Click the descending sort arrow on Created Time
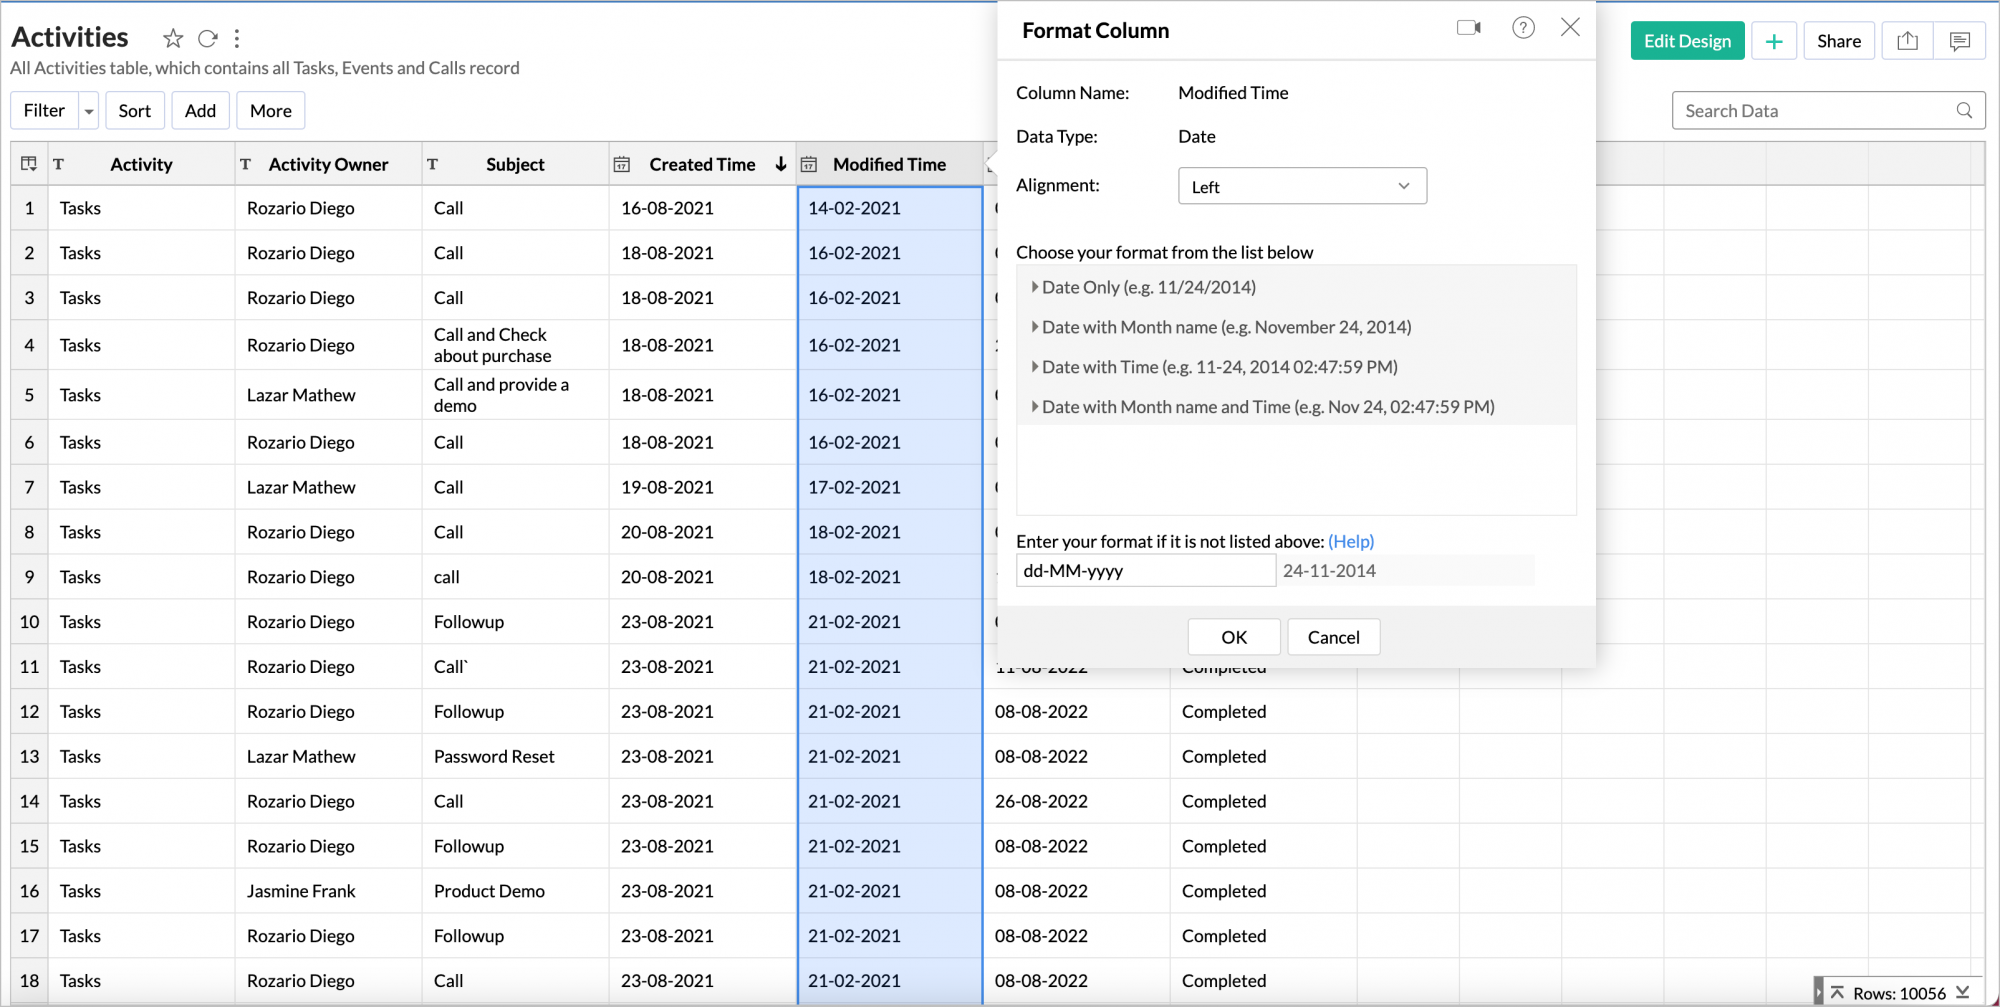This screenshot has height=1007, width=2000. (x=780, y=163)
